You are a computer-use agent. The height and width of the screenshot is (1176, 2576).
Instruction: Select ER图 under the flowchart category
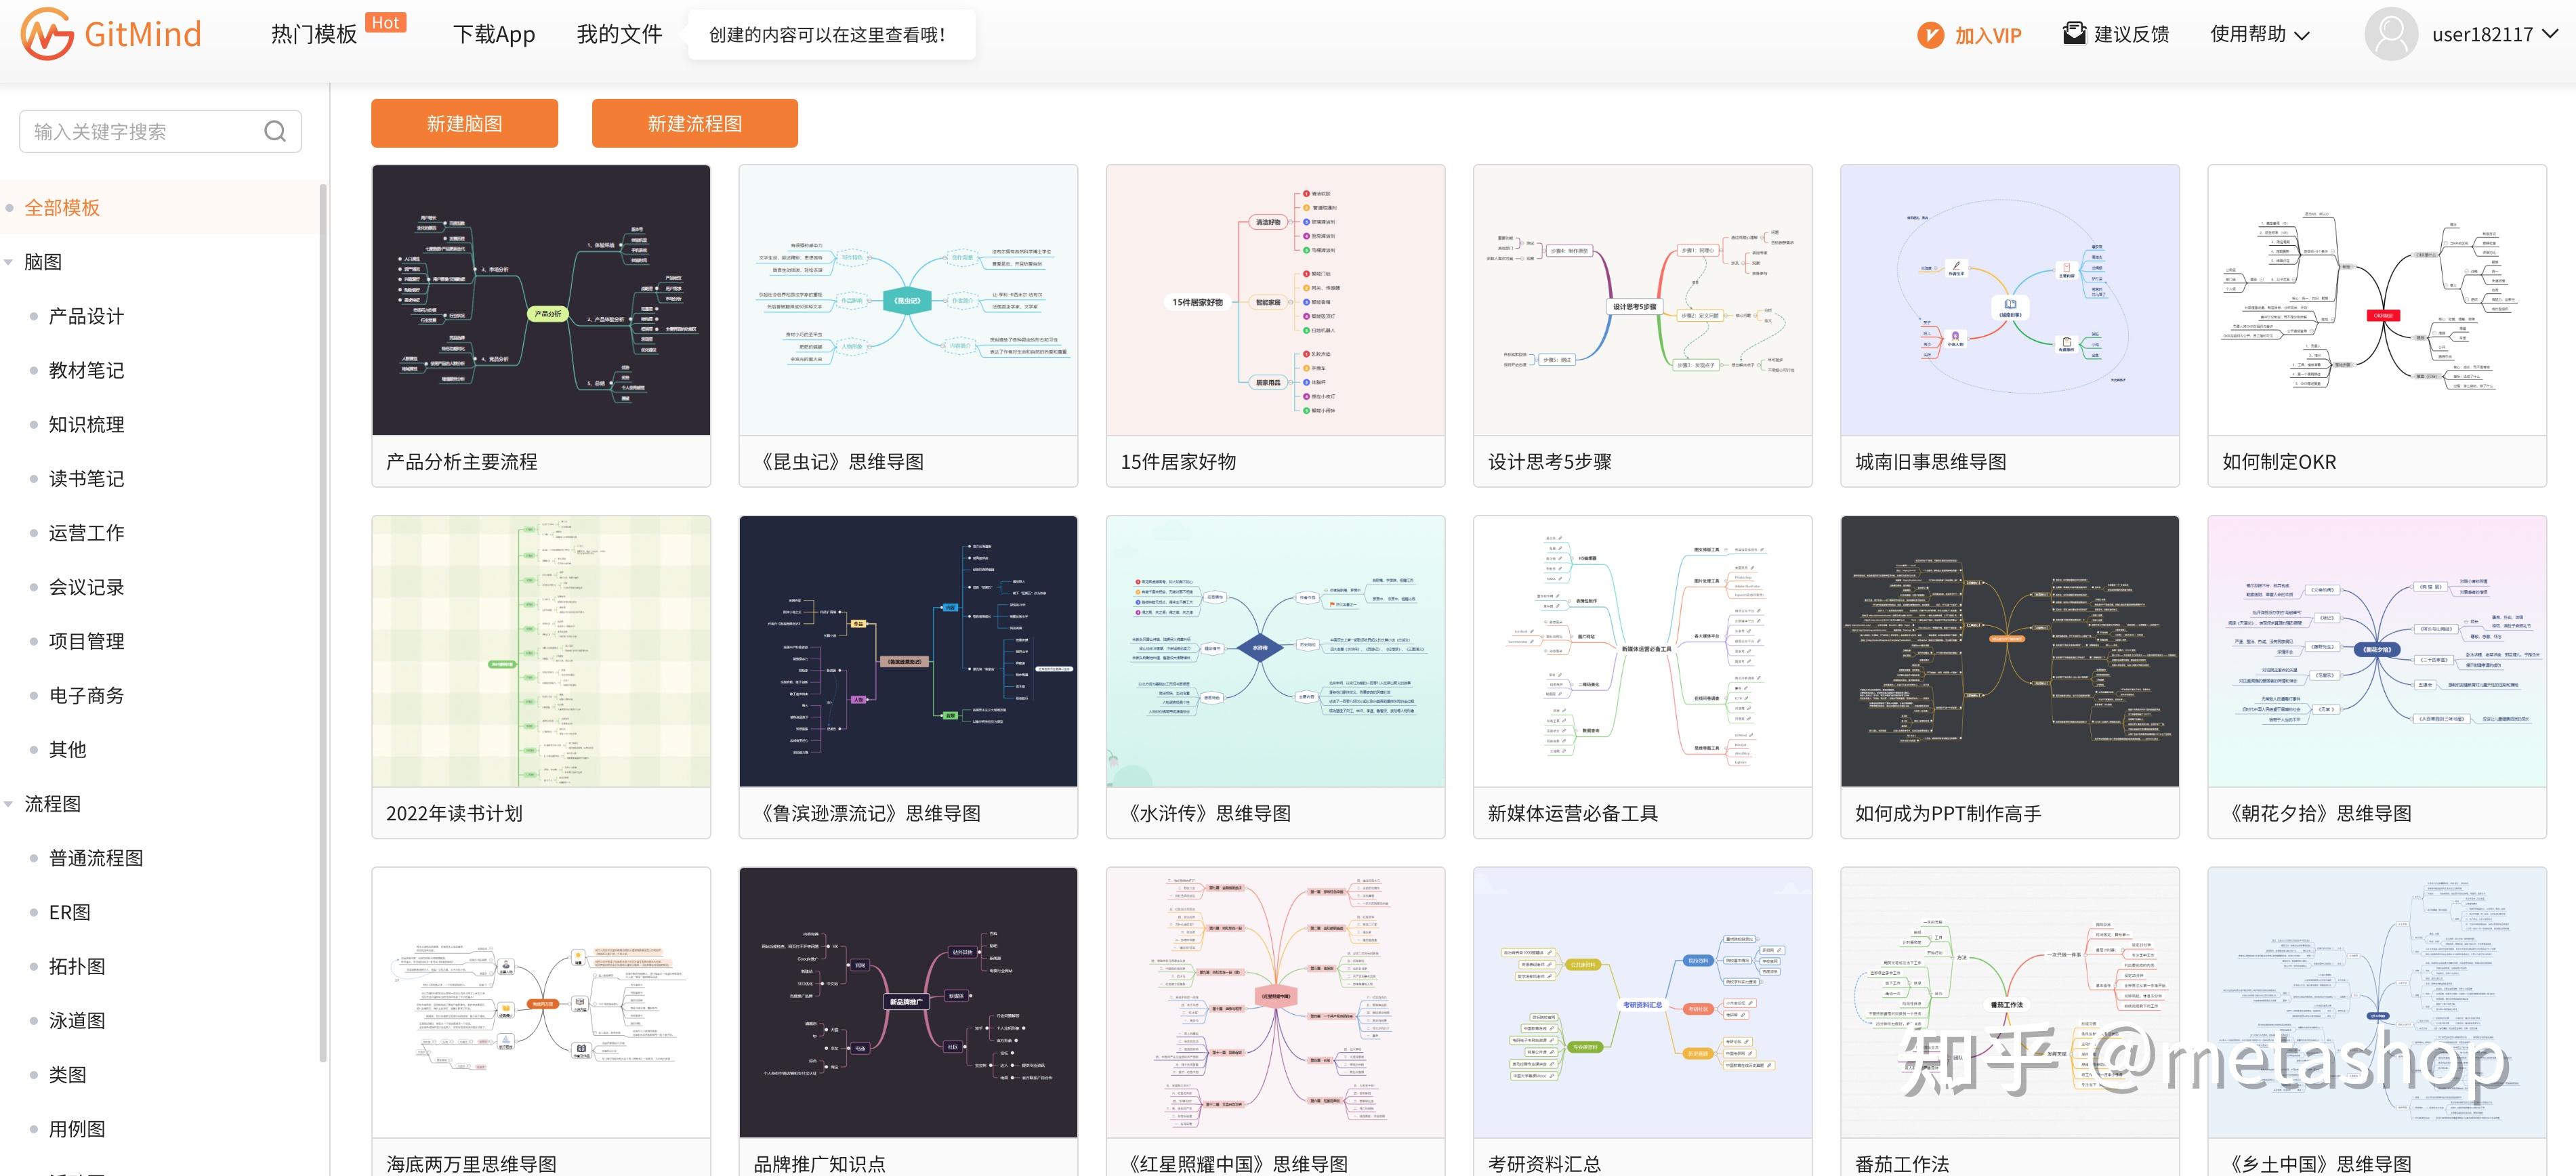[x=69, y=912]
